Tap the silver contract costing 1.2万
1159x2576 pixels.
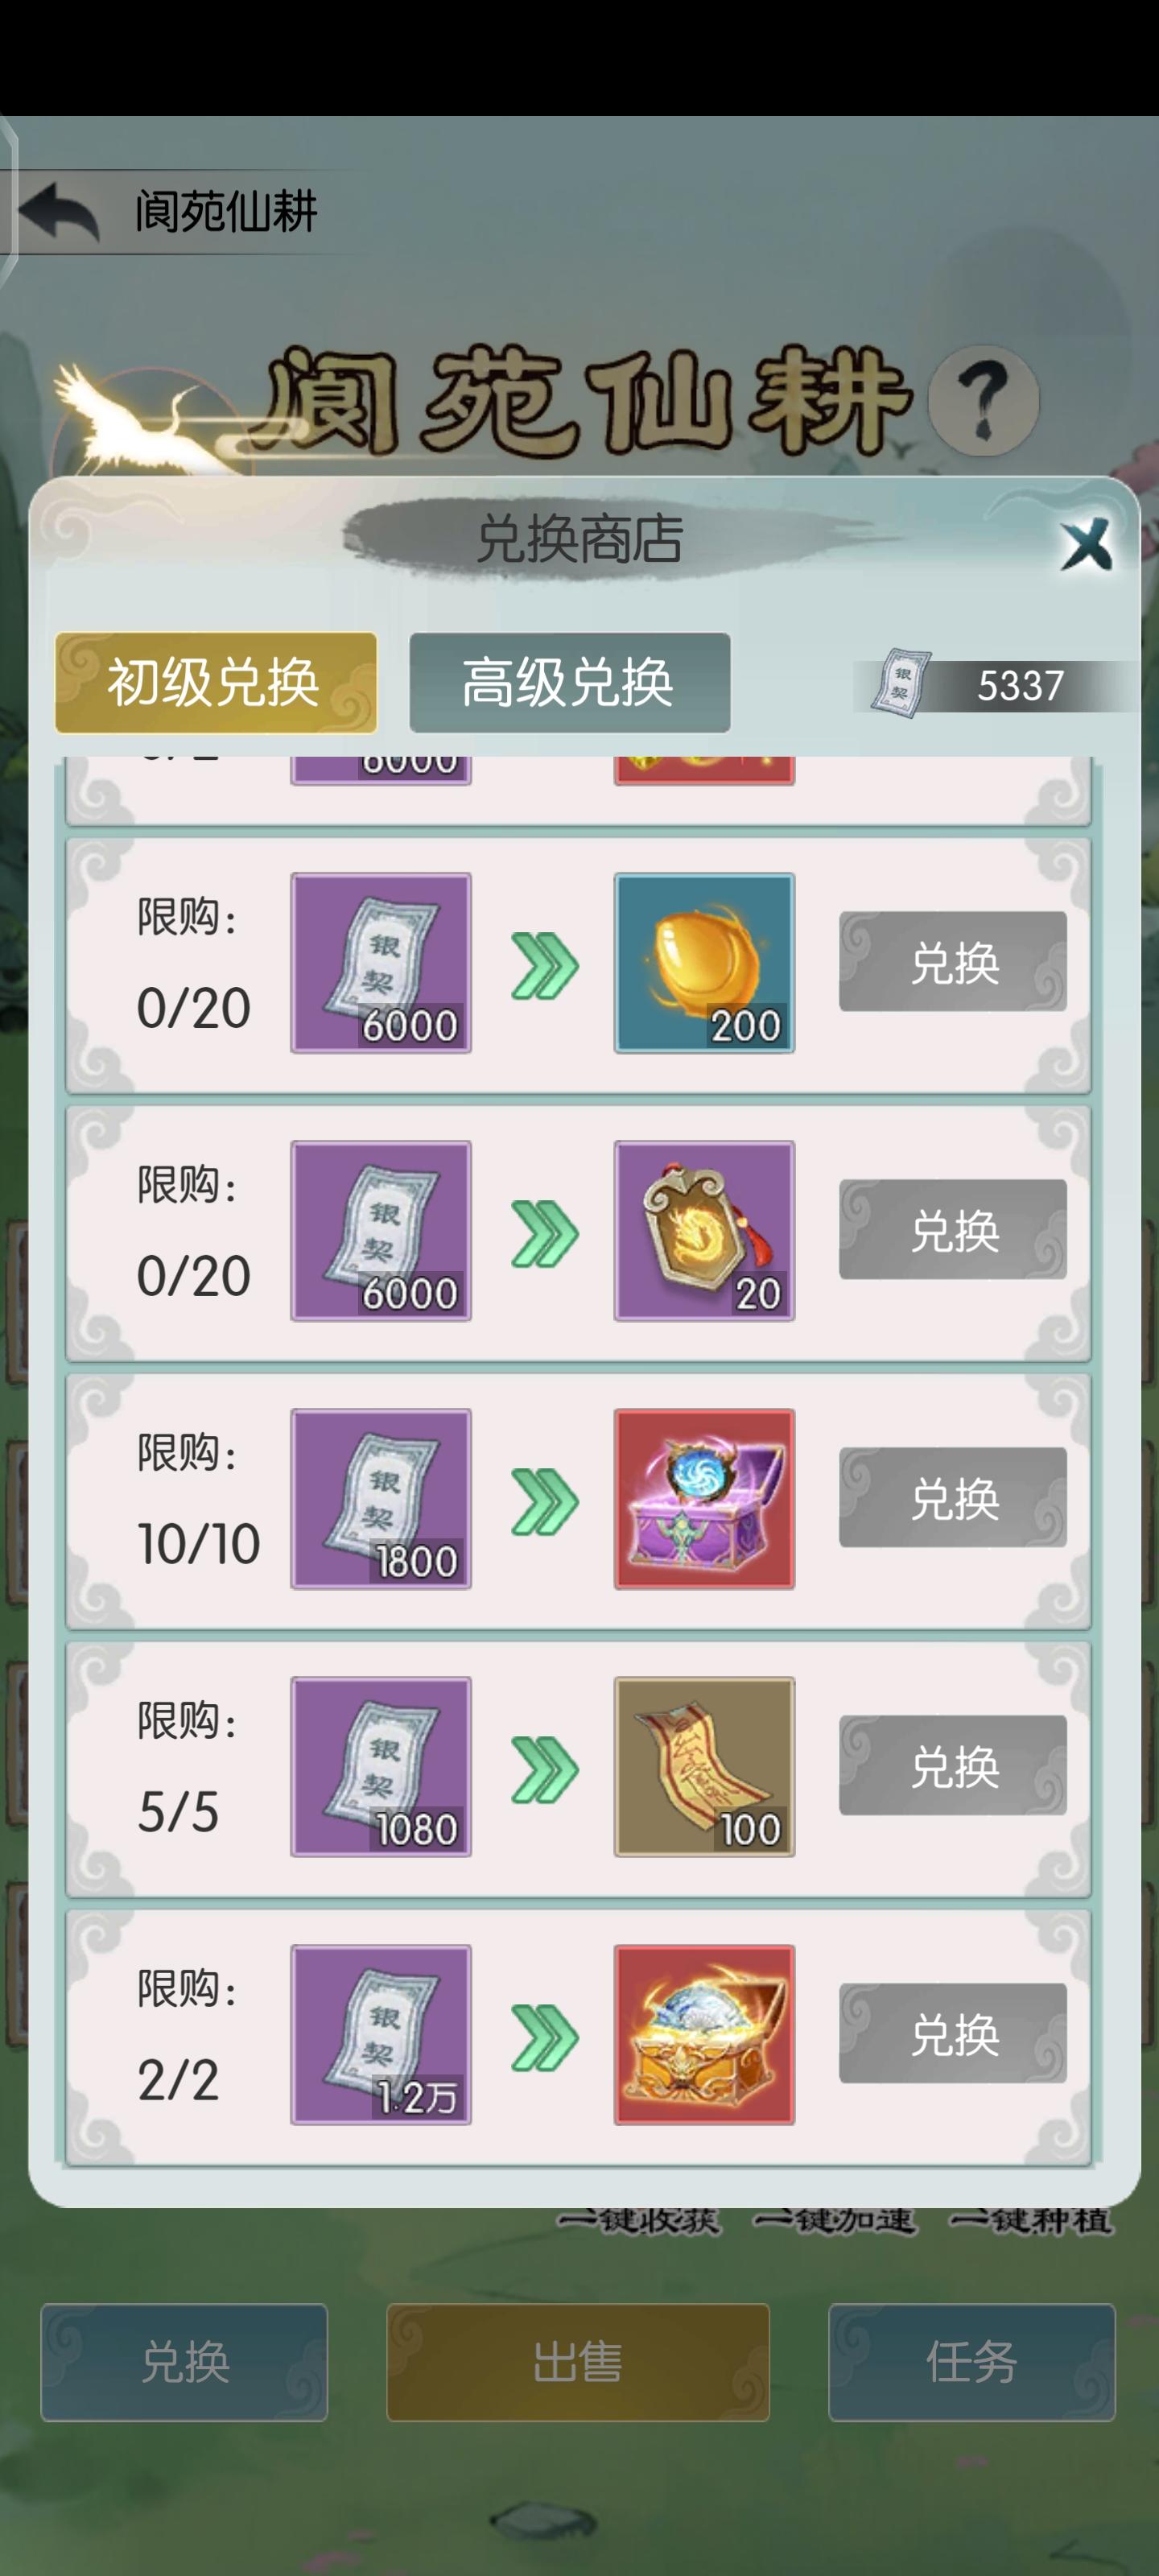tap(381, 2035)
